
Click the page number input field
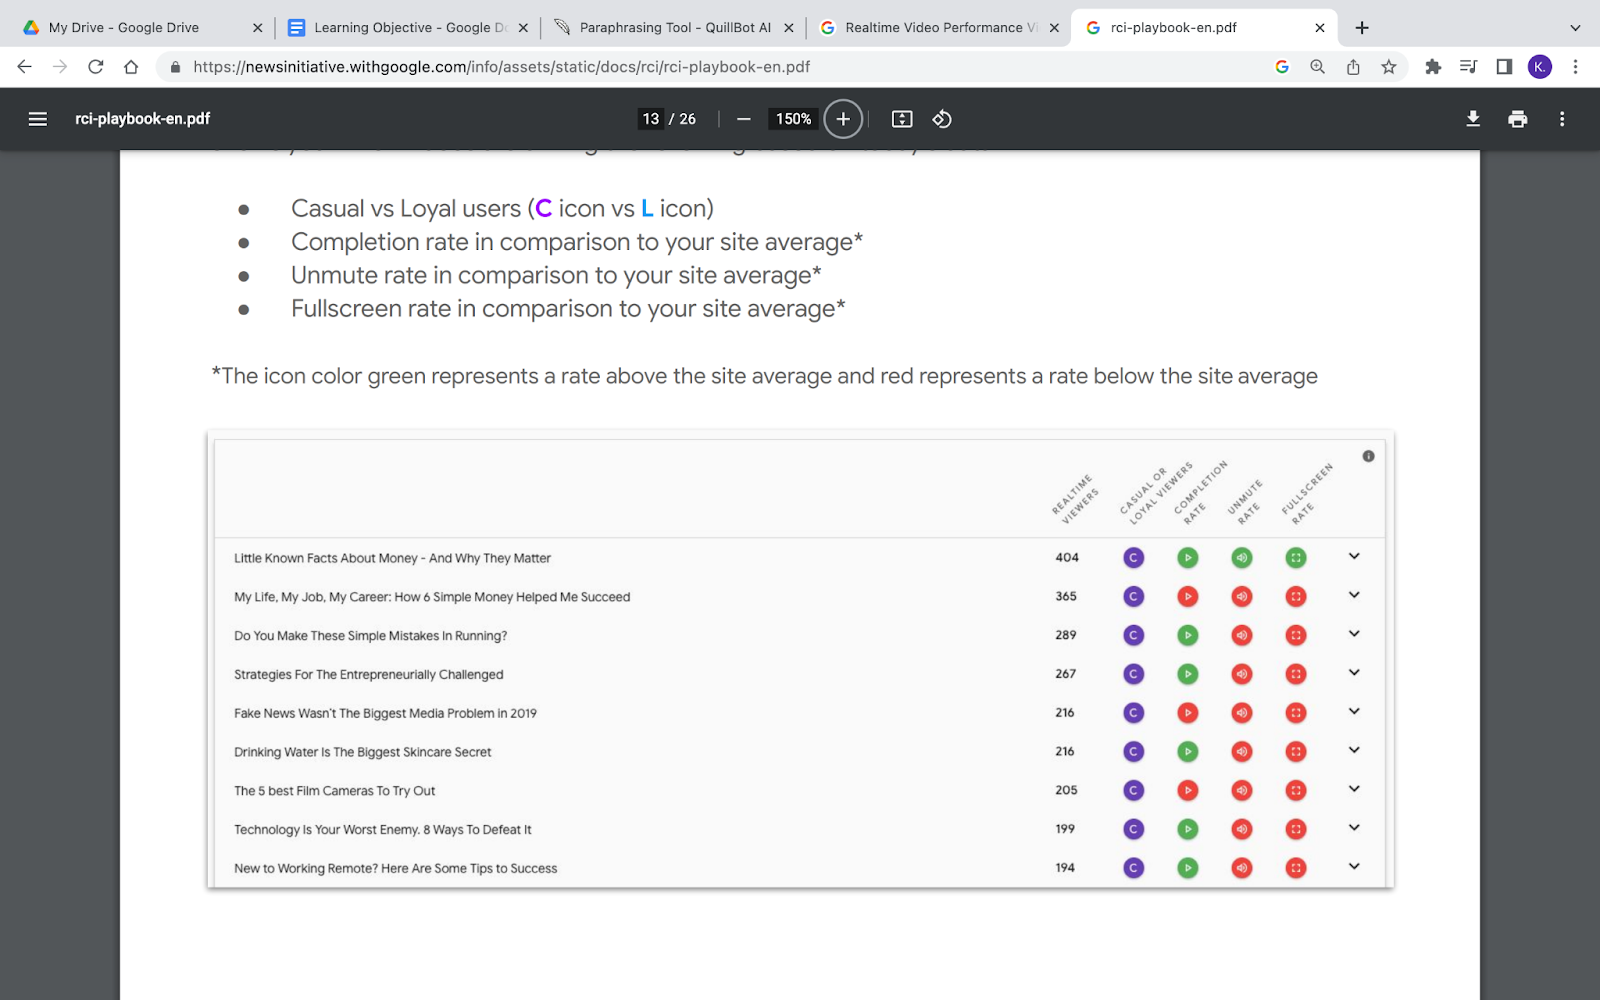click(x=651, y=119)
